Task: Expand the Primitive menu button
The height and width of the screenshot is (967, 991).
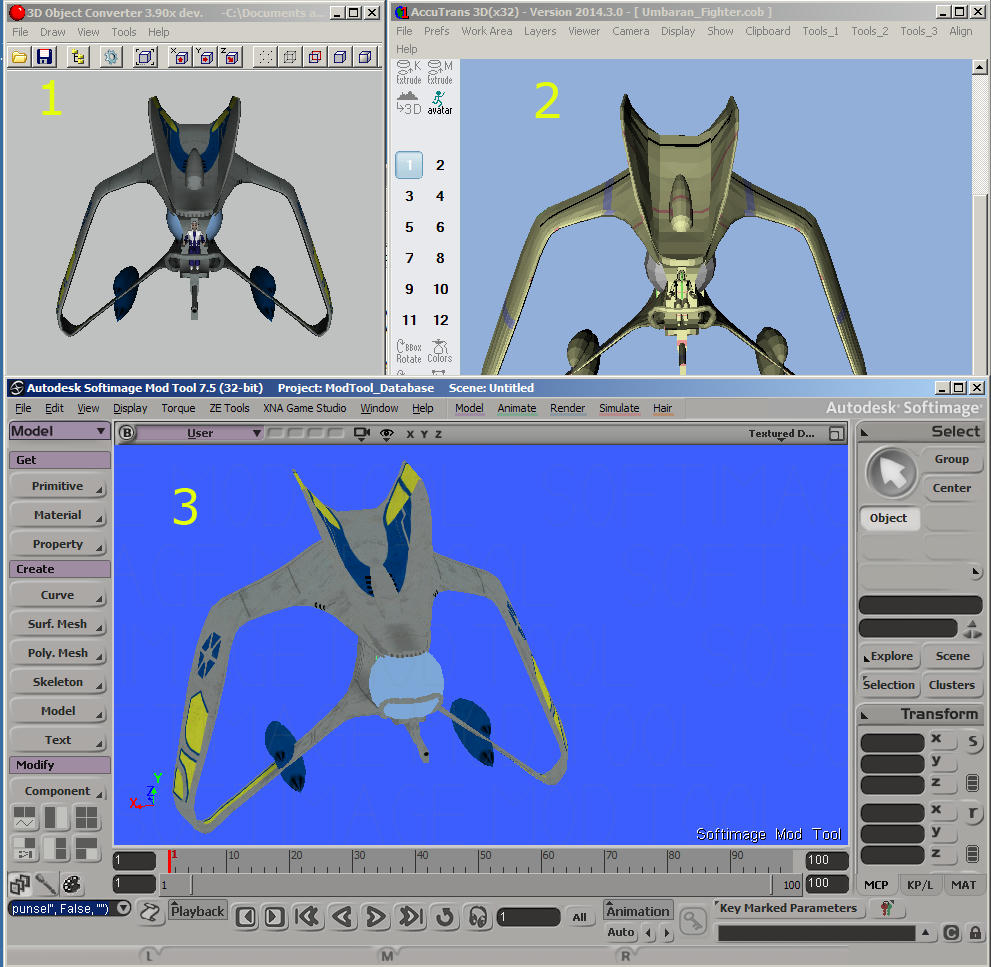Action: (58, 486)
